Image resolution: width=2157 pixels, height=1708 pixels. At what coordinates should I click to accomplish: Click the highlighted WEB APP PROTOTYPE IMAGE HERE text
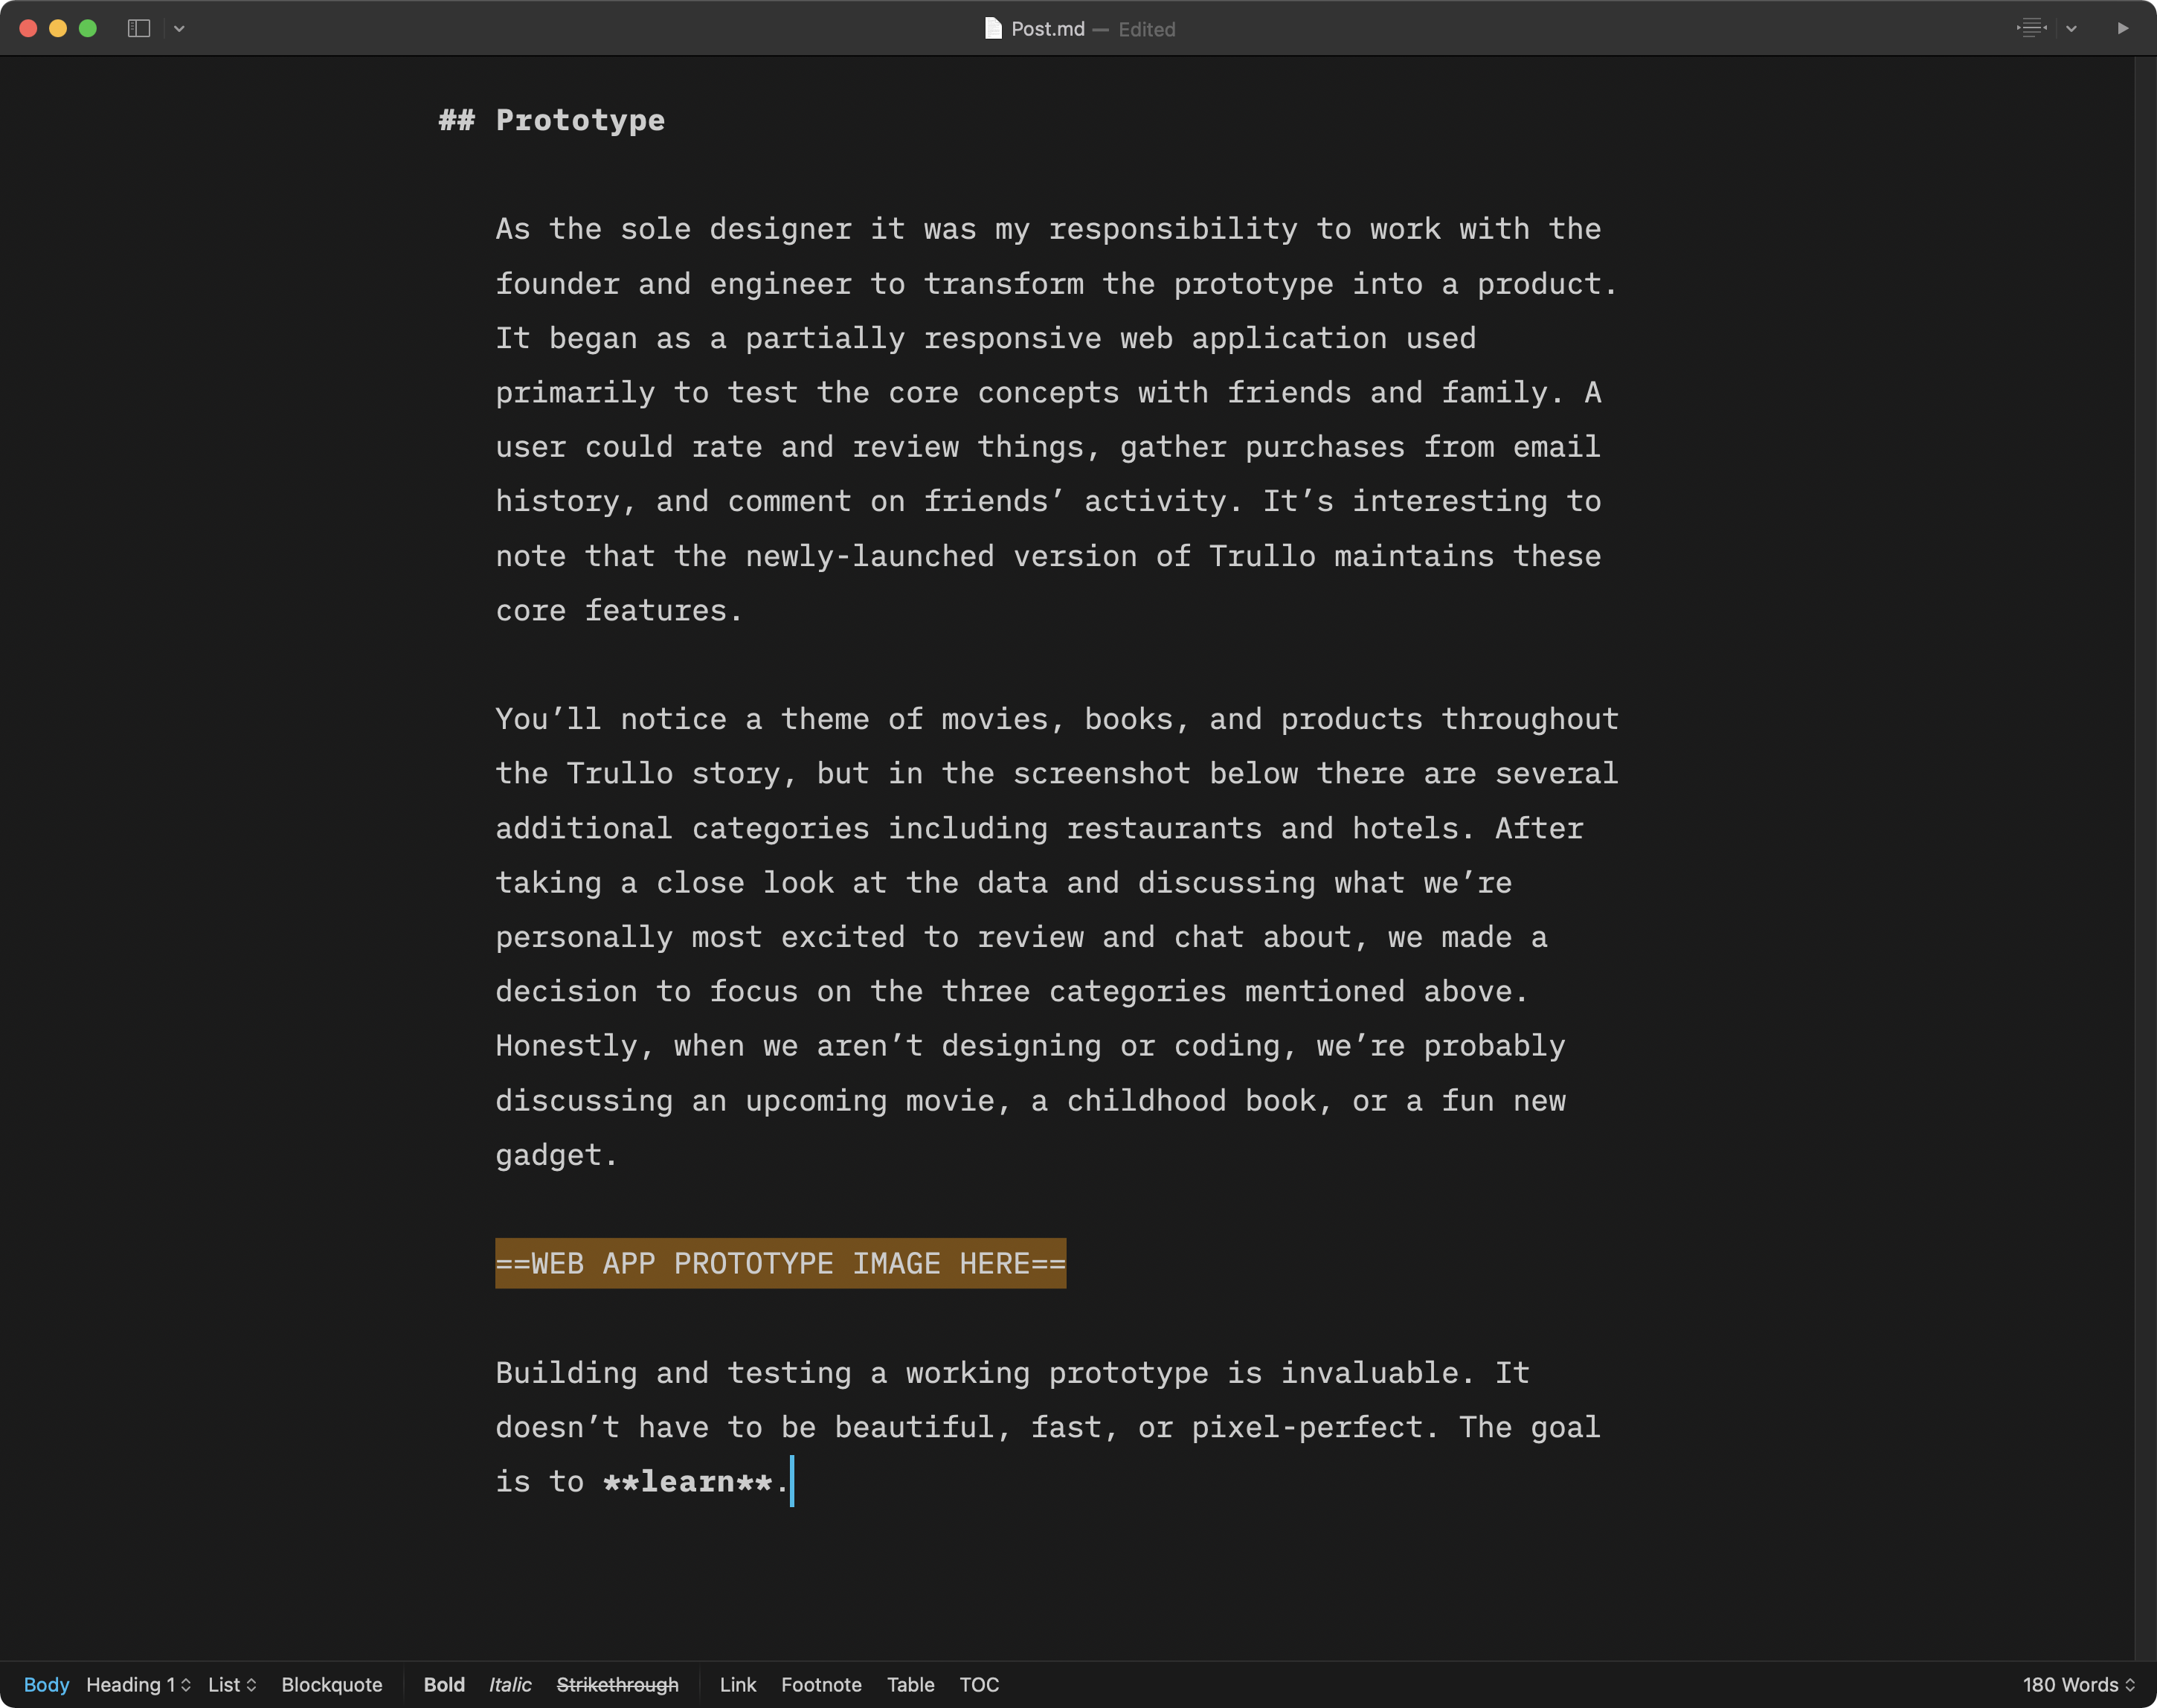[x=780, y=1263]
